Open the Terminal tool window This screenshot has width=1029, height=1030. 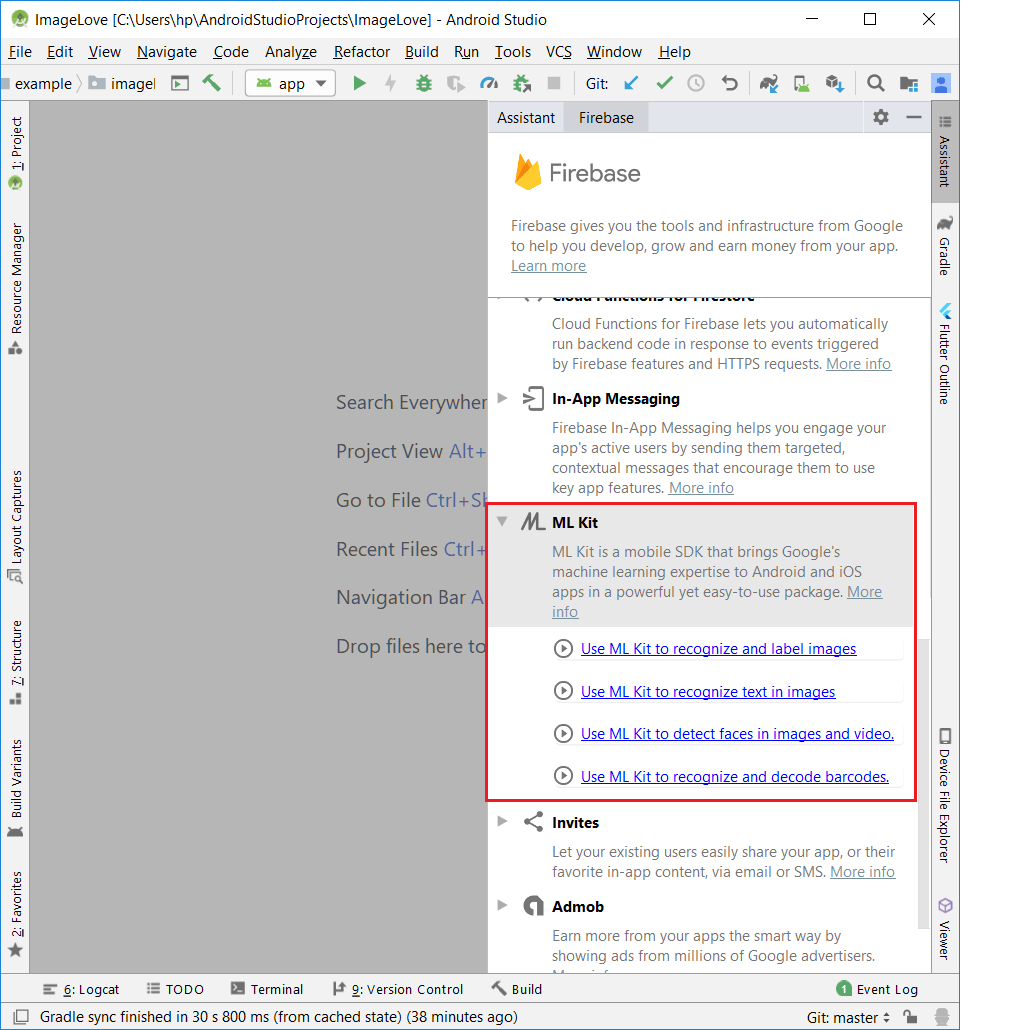pyautogui.click(x=267, y=989)
